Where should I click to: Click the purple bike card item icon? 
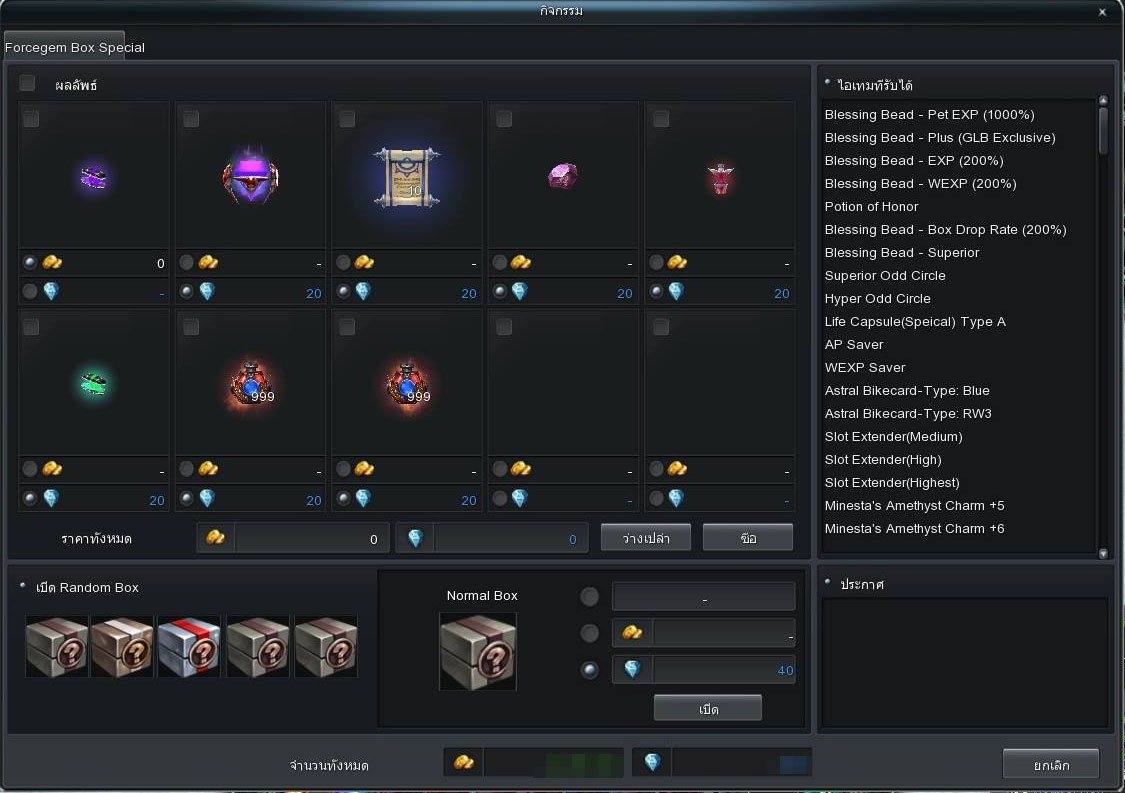coord(94,178)
